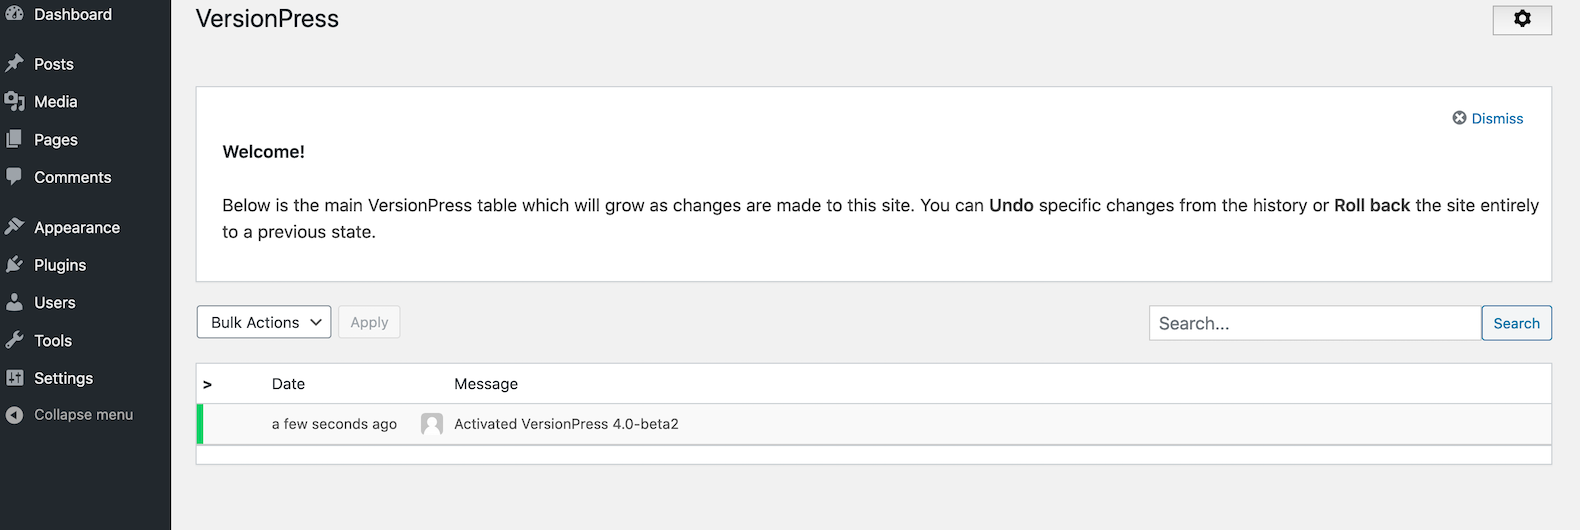Click the Dashboard icon in sidebar
The image size is (1580, 530).
14,14
